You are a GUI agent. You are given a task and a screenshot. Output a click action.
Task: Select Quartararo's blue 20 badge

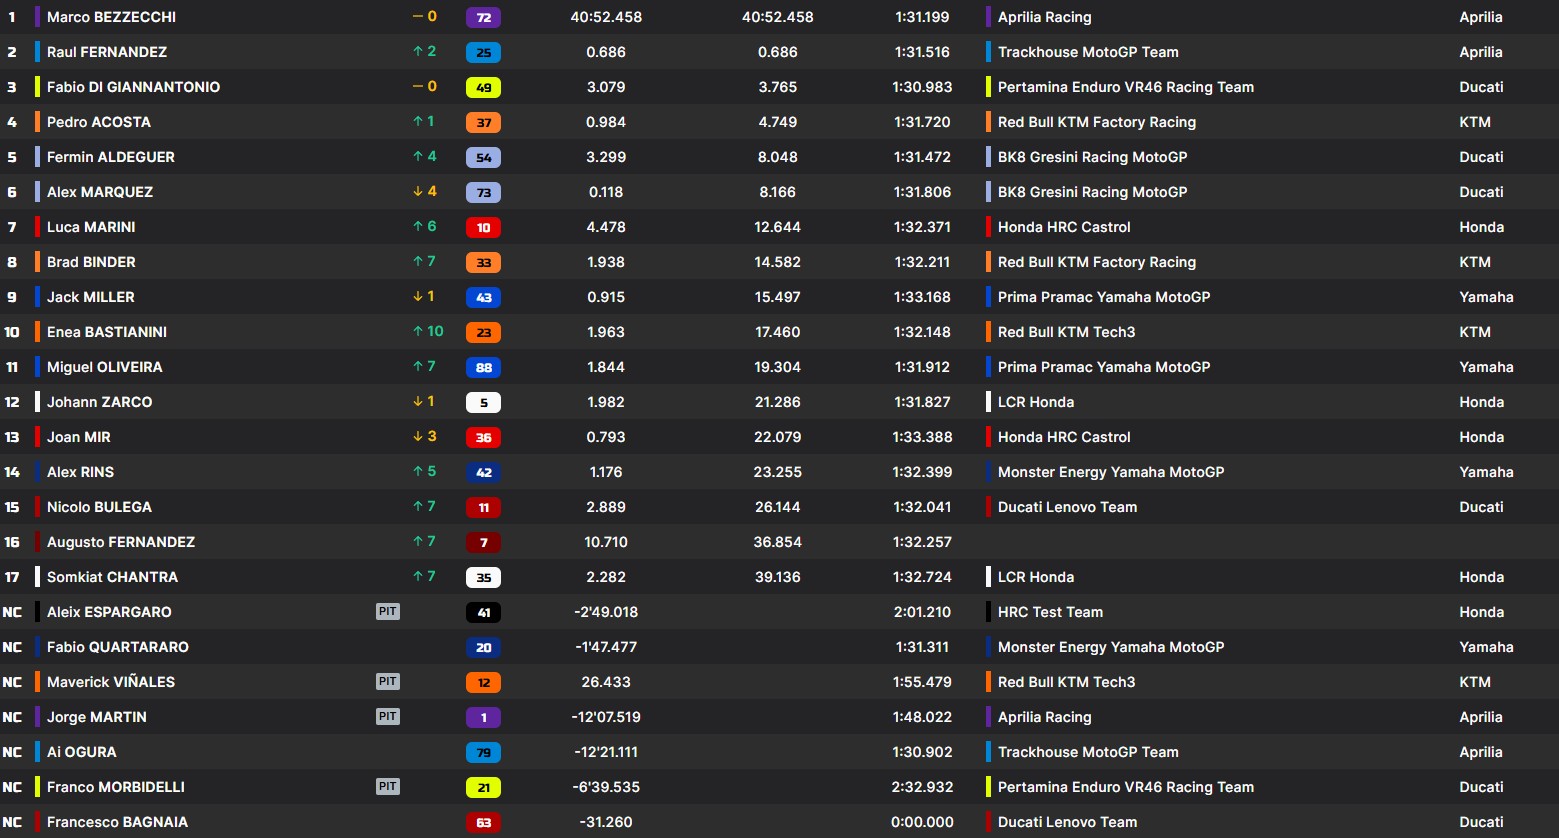coord(483,647)
